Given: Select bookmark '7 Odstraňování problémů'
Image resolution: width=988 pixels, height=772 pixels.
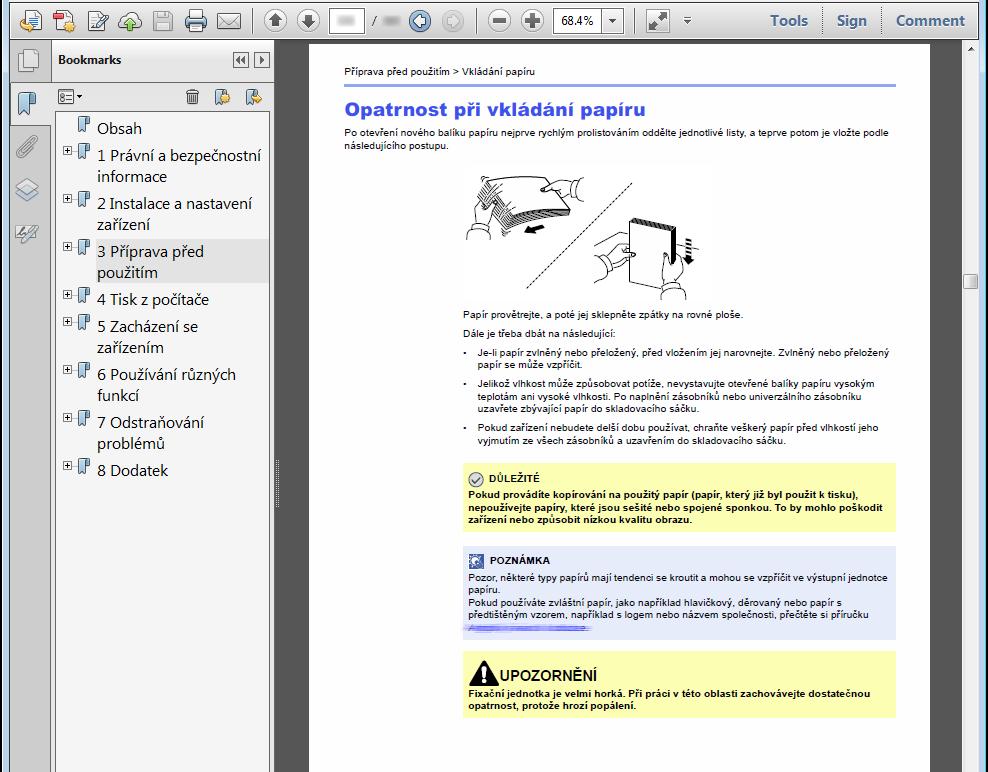Looking at the screenshot, I should click(151, 432).
